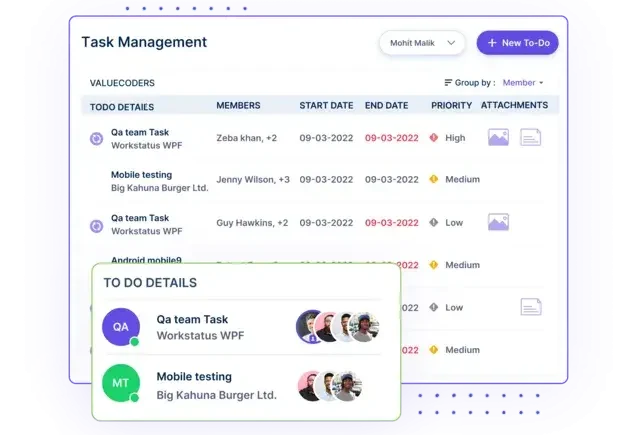The width and height of the screenshot is (637, 435).
Task: Click the Group by sort icon
Action: tap(448, 83)
